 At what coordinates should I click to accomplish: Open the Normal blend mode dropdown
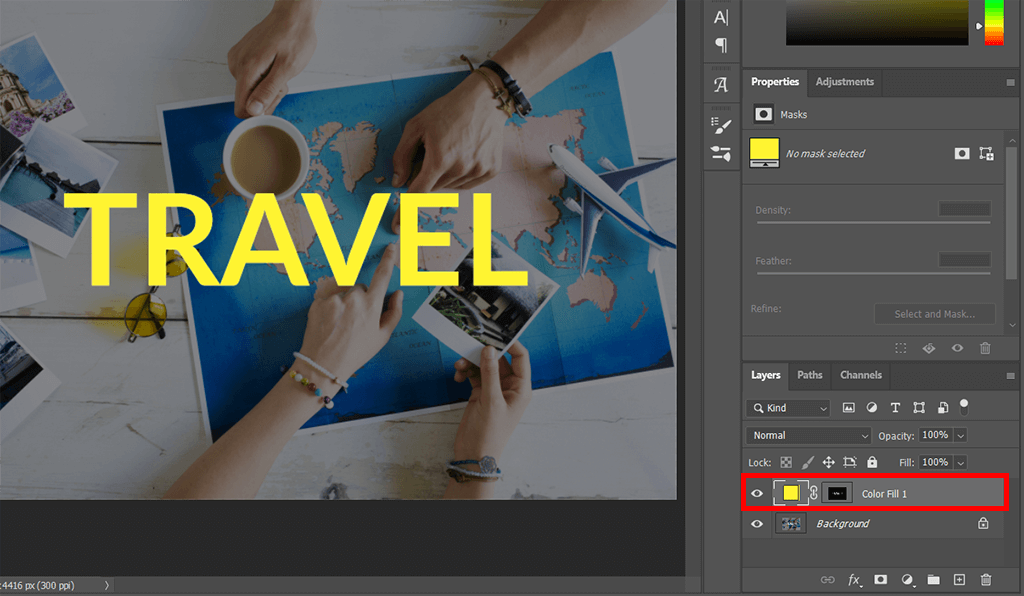tap(808, 435)
